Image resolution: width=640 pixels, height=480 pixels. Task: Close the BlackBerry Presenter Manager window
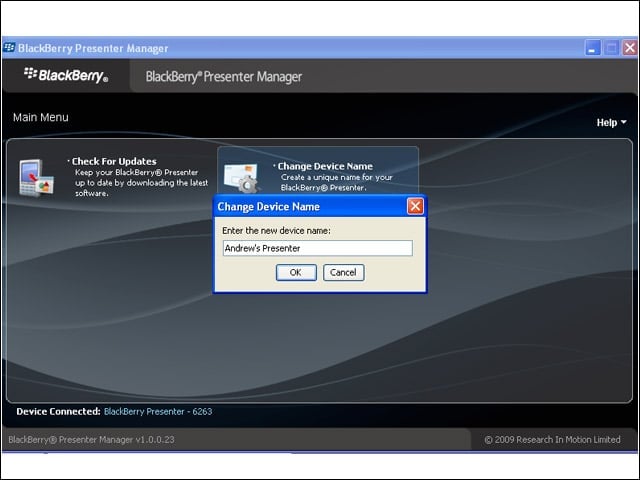click(x=630, y=48)
